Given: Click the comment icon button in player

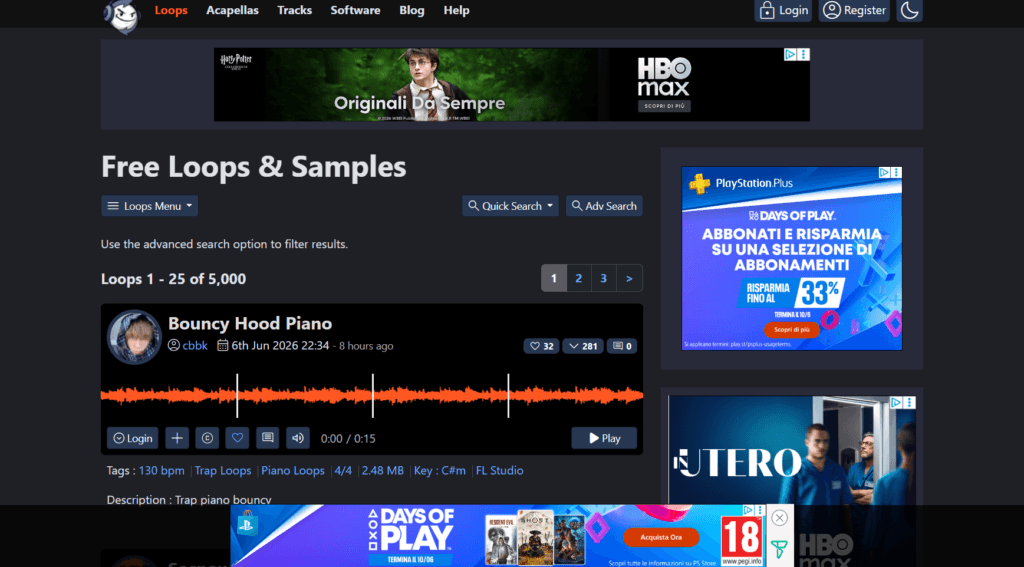Looking at the screenshot, I should tap(268, 438).
